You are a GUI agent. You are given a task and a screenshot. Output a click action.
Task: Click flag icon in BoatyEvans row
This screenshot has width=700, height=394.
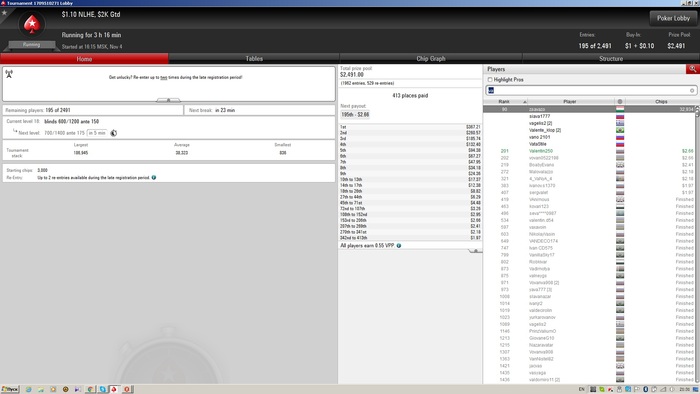click(620, 165)
